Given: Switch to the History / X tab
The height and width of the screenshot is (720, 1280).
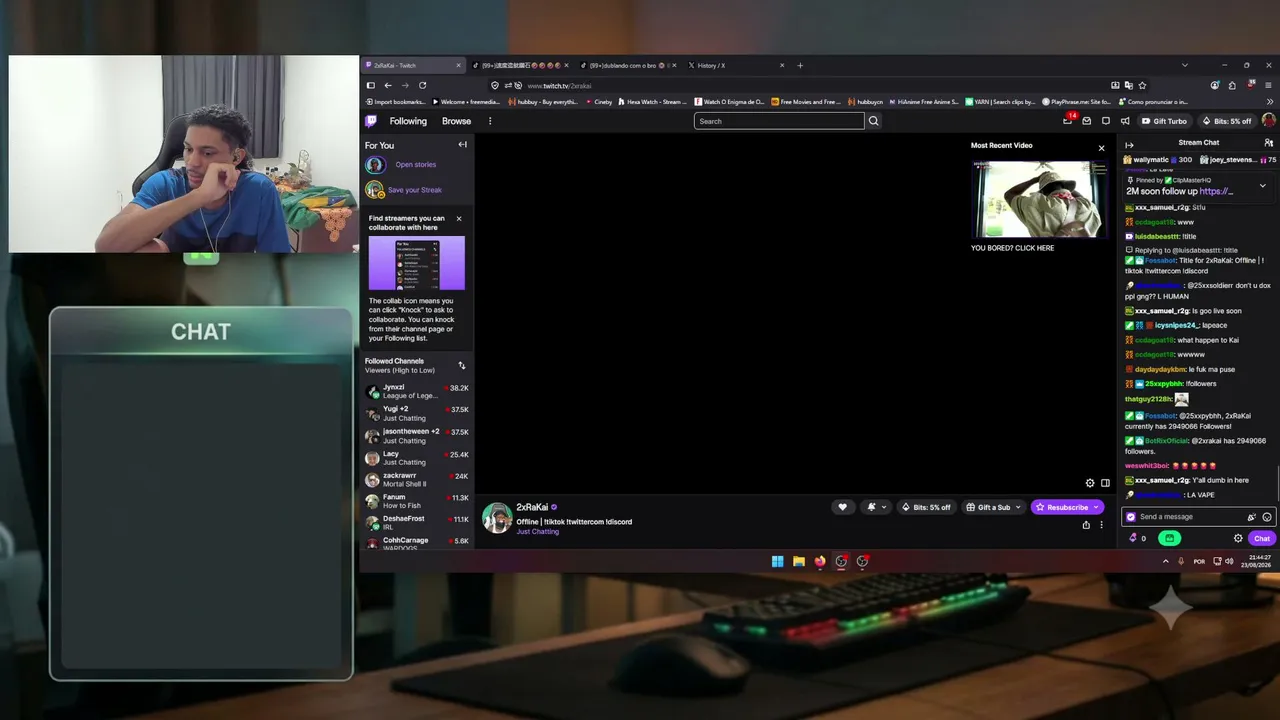Looking at the screenshot, I should click(x=736, y=65).
